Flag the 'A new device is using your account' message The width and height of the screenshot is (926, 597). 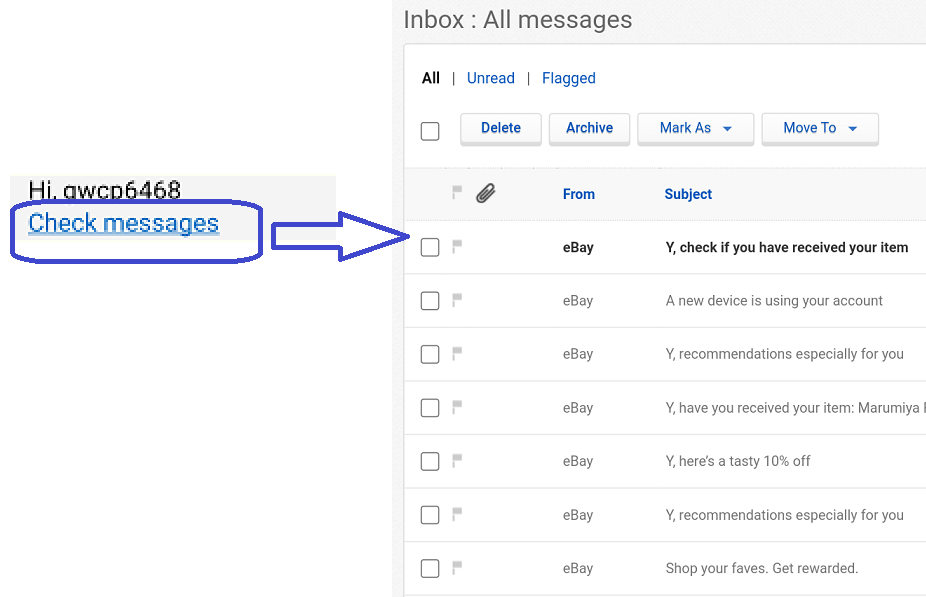click(x=457, y=300)
